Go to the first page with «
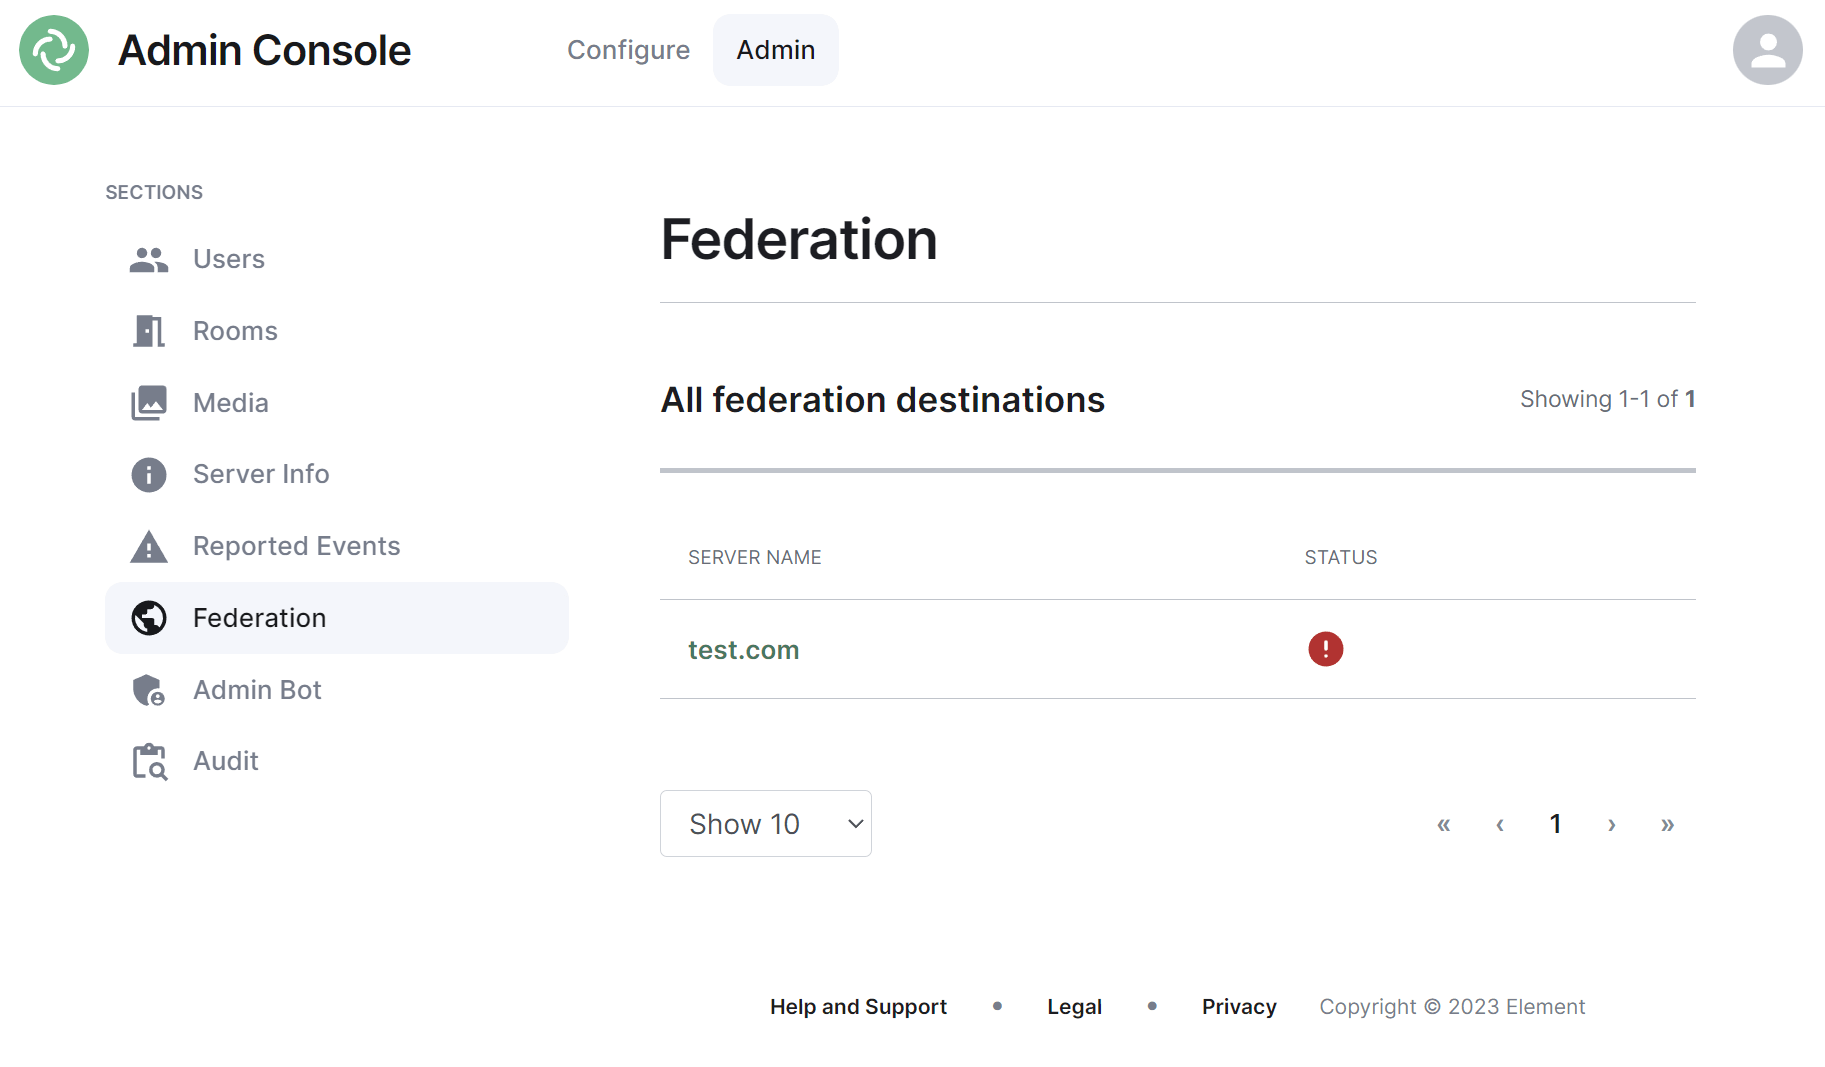Viewport: 1825px width, 1067px height. click(1444, 825)
